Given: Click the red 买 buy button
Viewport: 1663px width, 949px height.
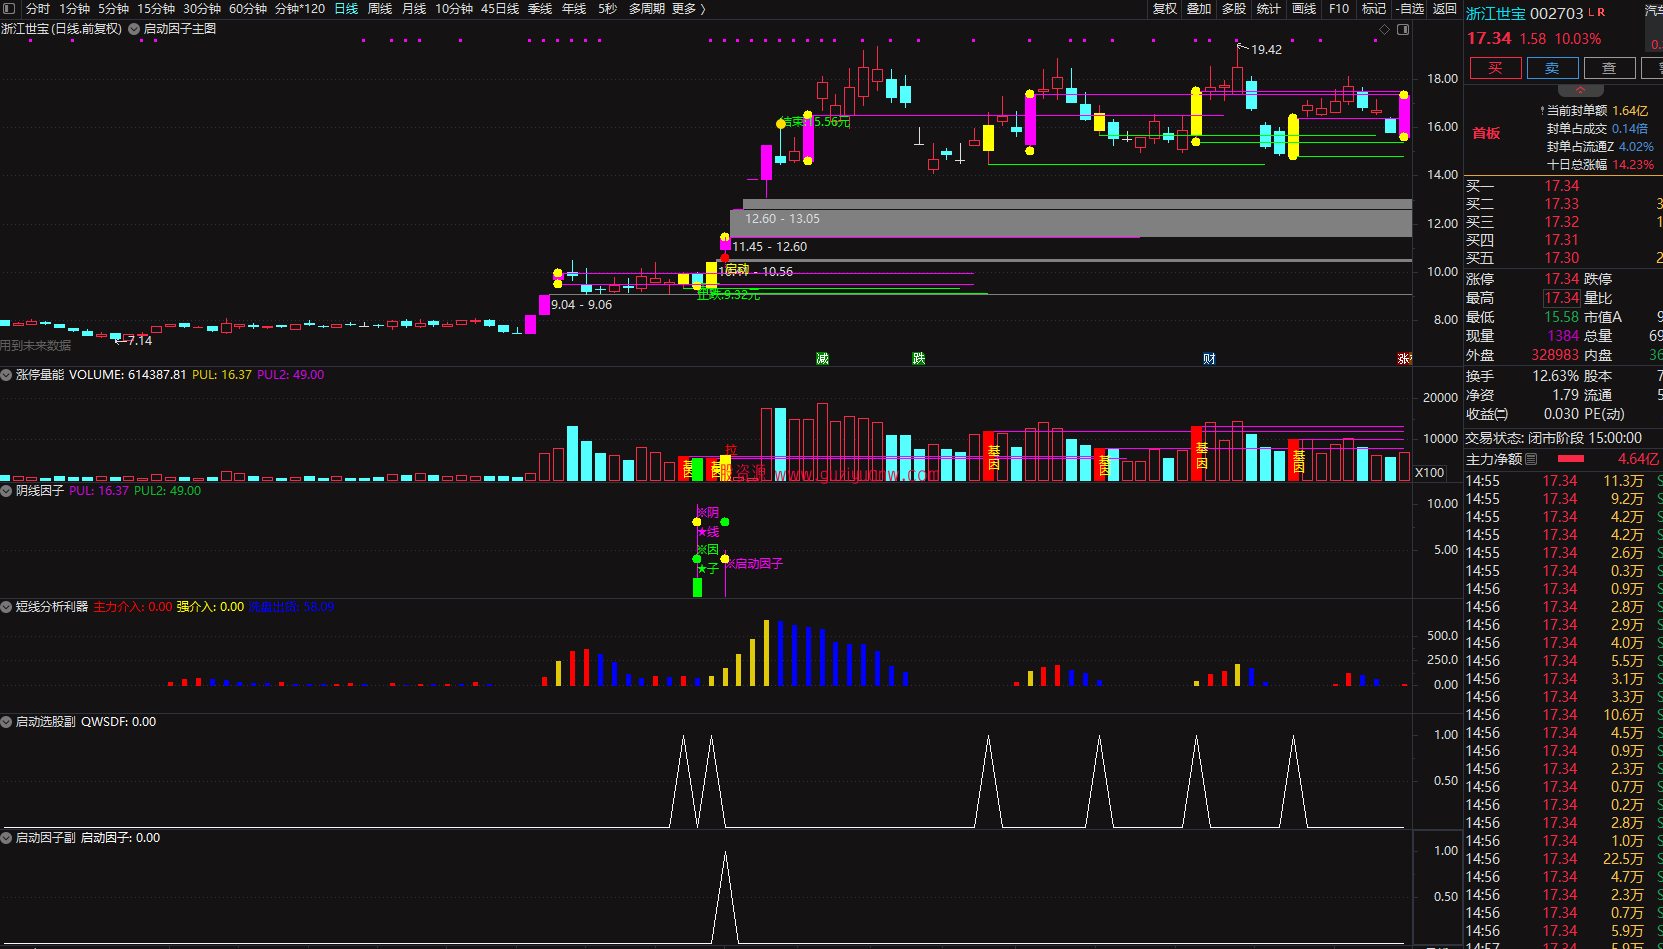Looking at the screenshot, I should pyautogui.click(x=1495, y=68).
